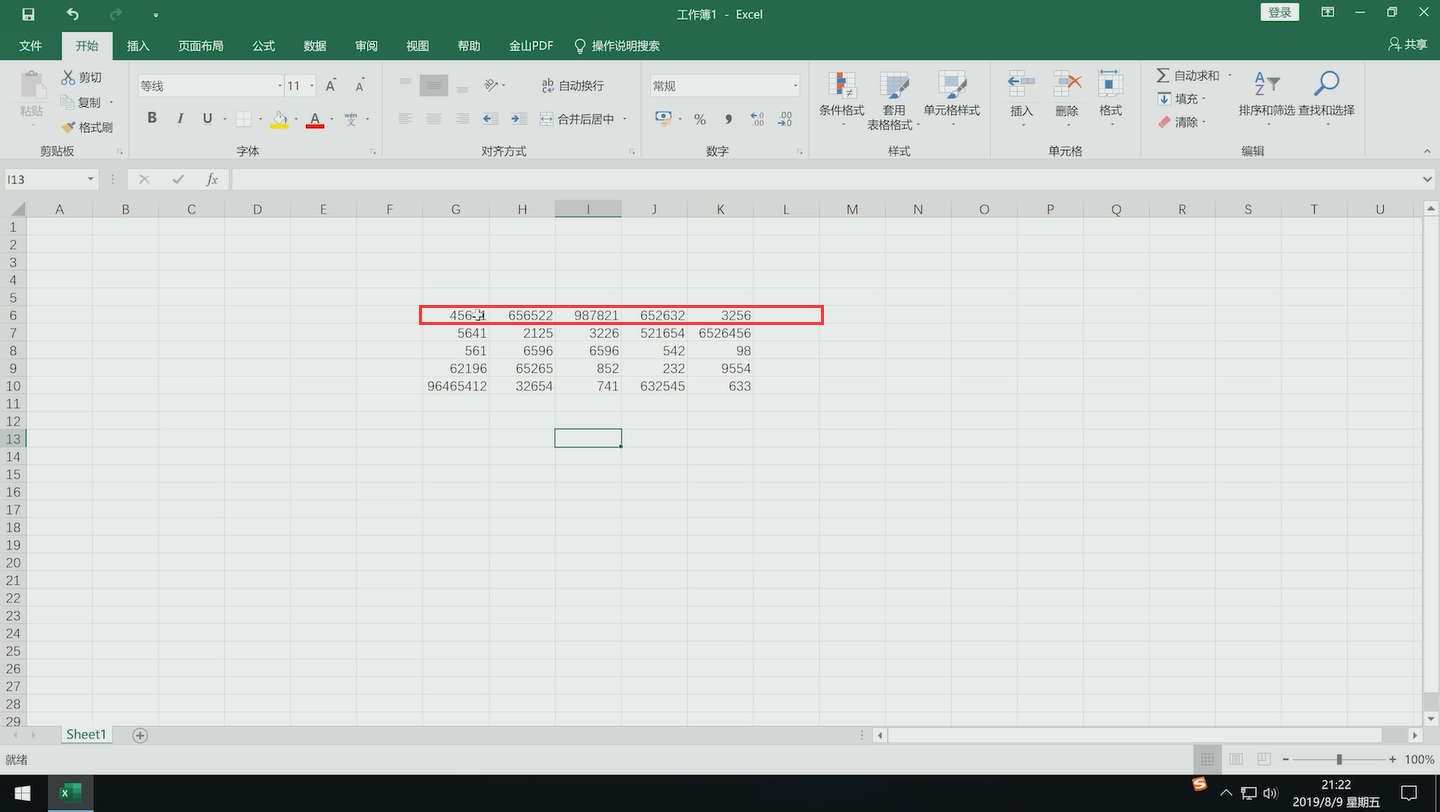Increase the indent
The width and height of the screenshot is (1440, 812).
point(517,118)
